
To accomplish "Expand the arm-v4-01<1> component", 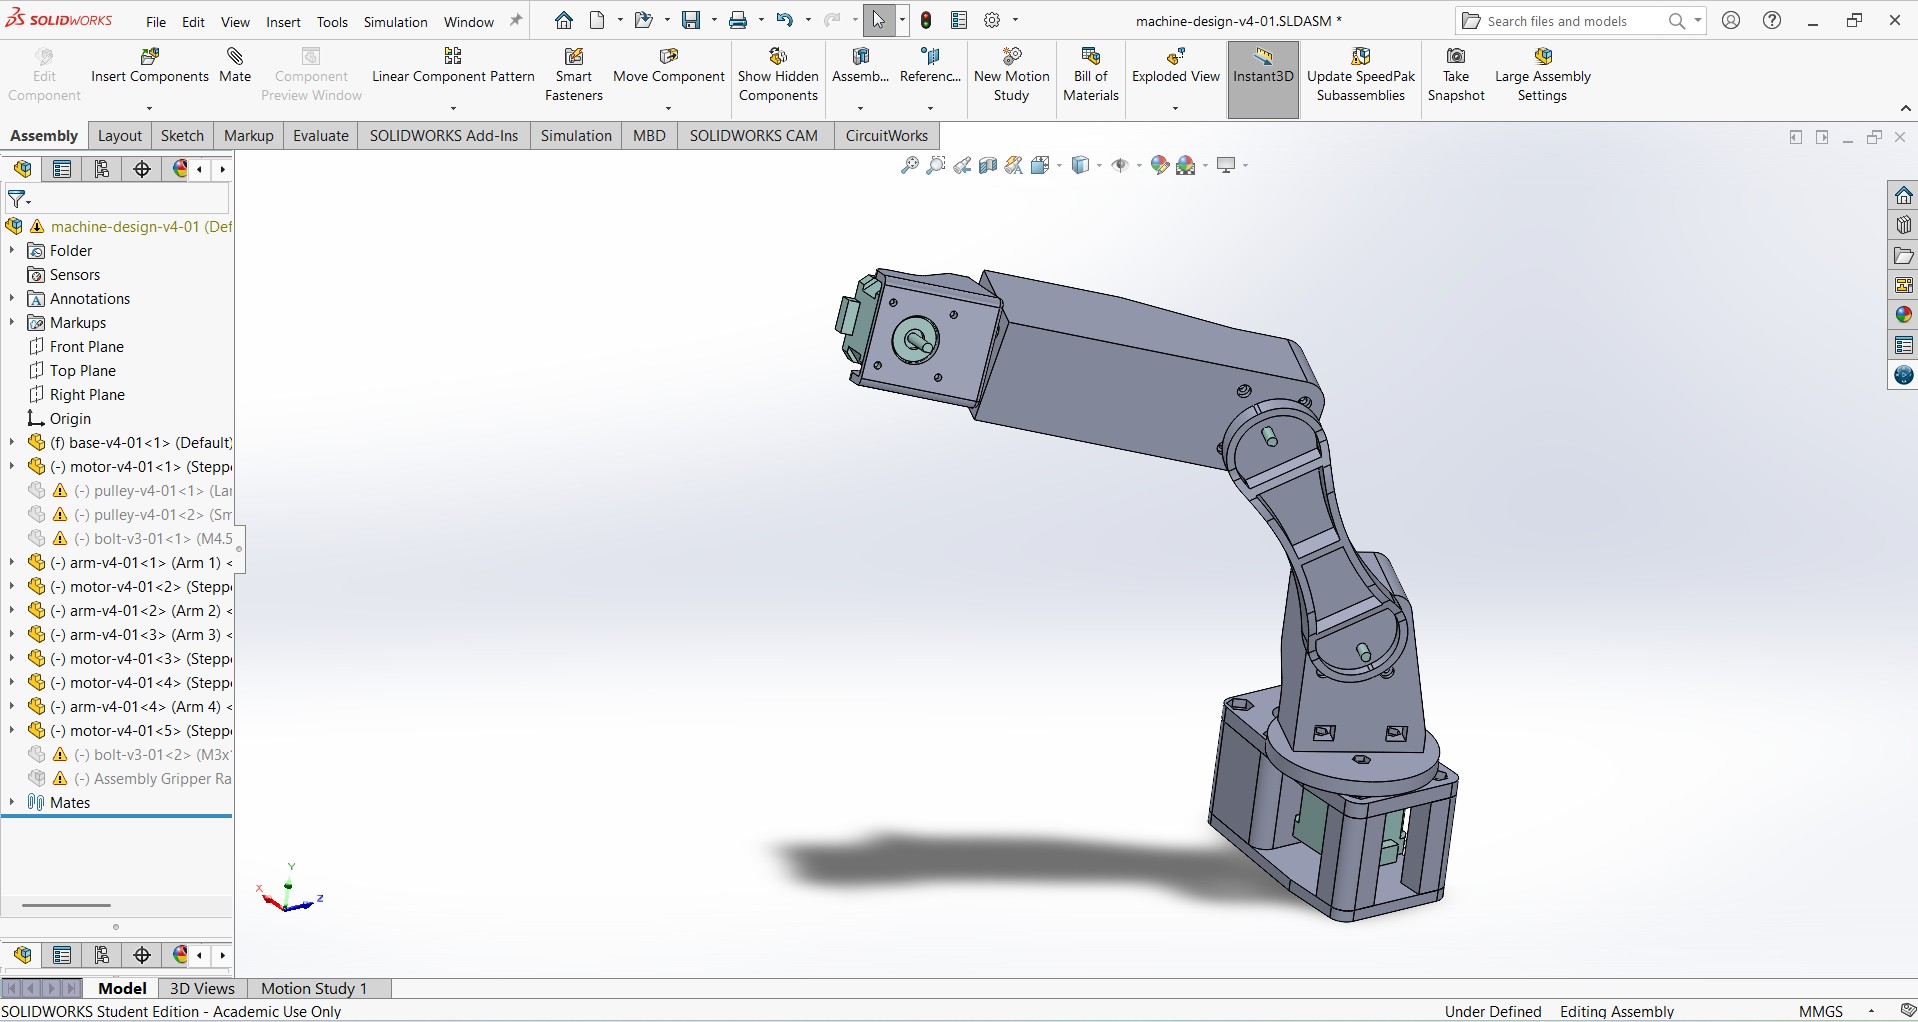I will [x=12, y=563].
